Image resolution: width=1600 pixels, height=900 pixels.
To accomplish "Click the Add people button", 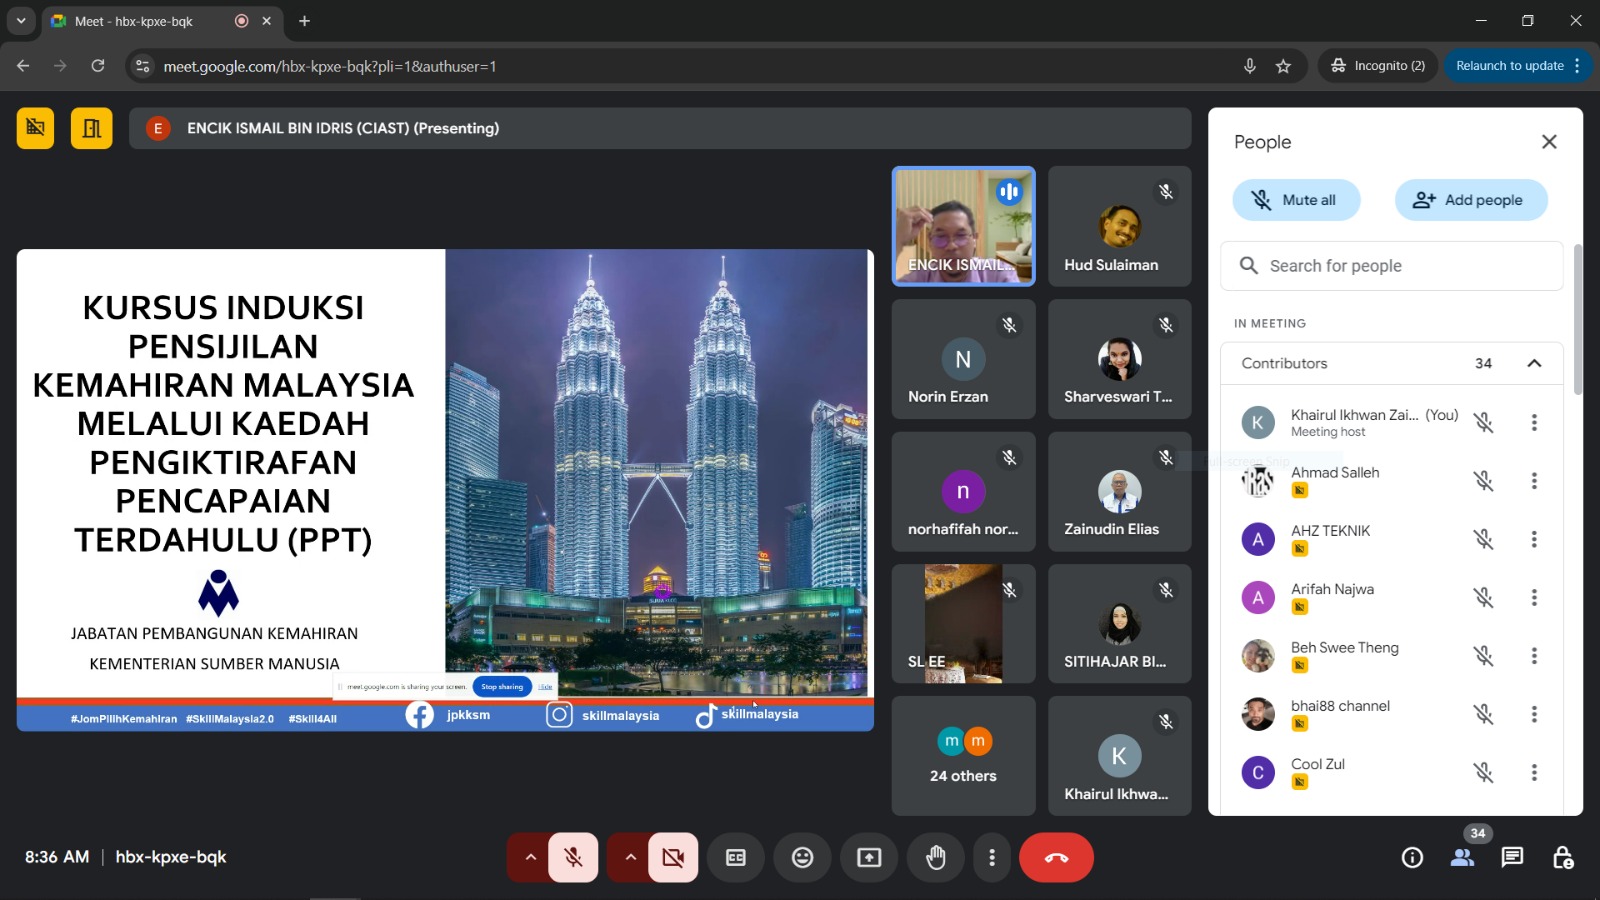I will tap(1470, 200).
